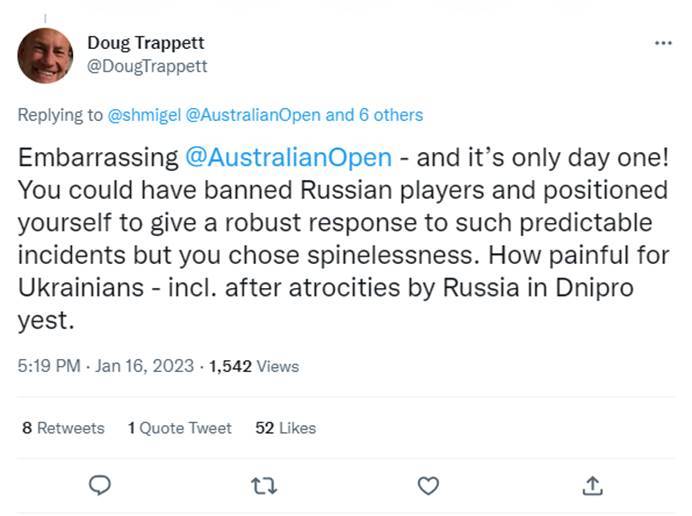
Task: Open the Jan 16, 2023 date link
Action: (145, 366)
